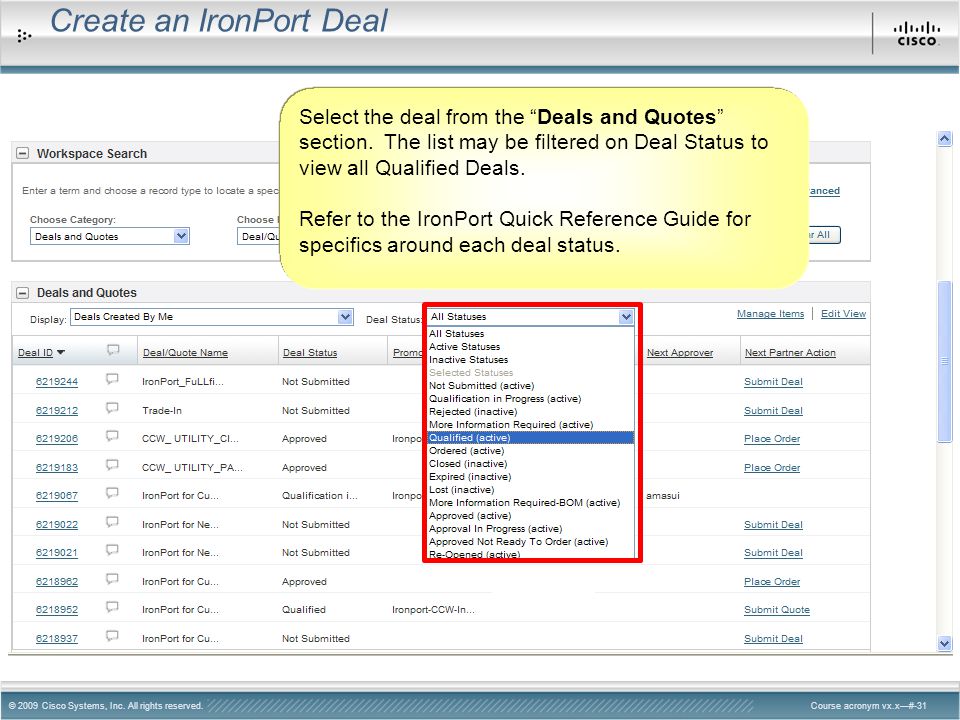Open comment icon for deal 6218952
This screenshot has width=960, height=720.
[x=112, y=607]
